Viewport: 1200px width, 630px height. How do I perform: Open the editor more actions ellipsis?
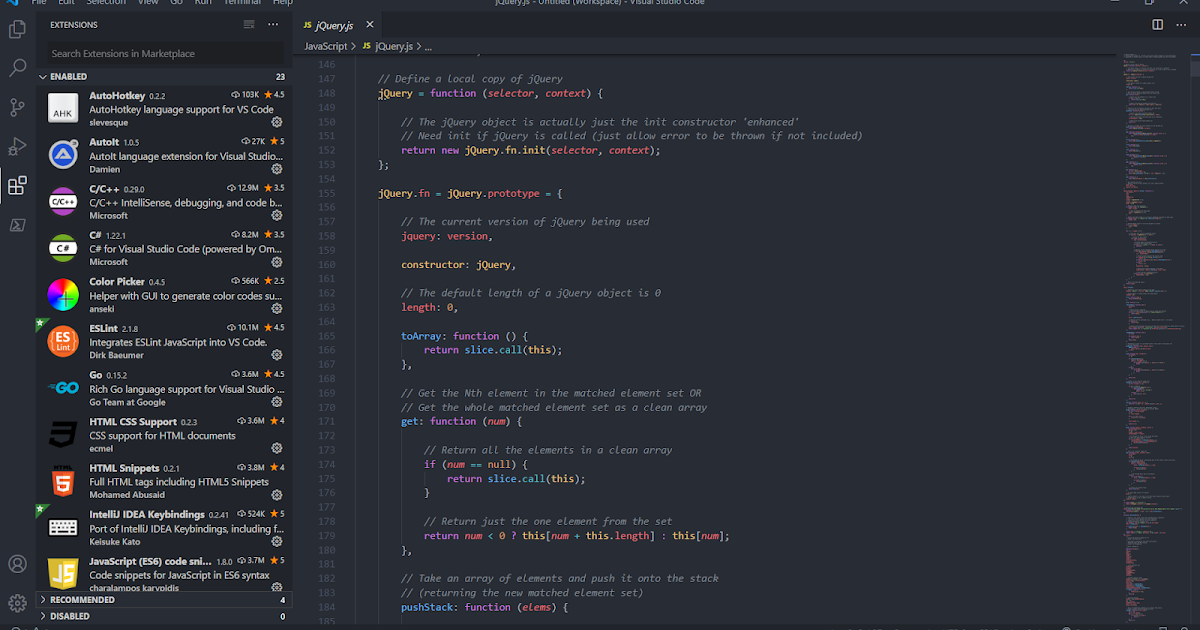click(x=1182, y=24)
